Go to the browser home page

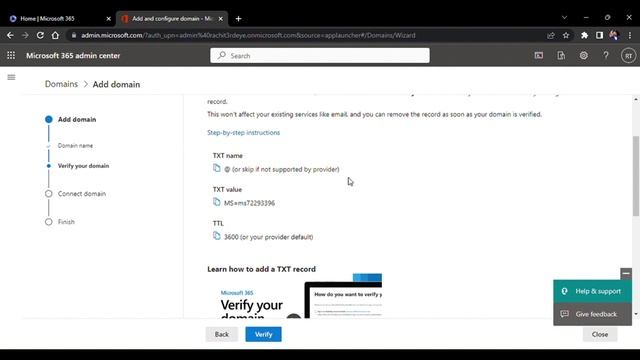pos(55,36)
